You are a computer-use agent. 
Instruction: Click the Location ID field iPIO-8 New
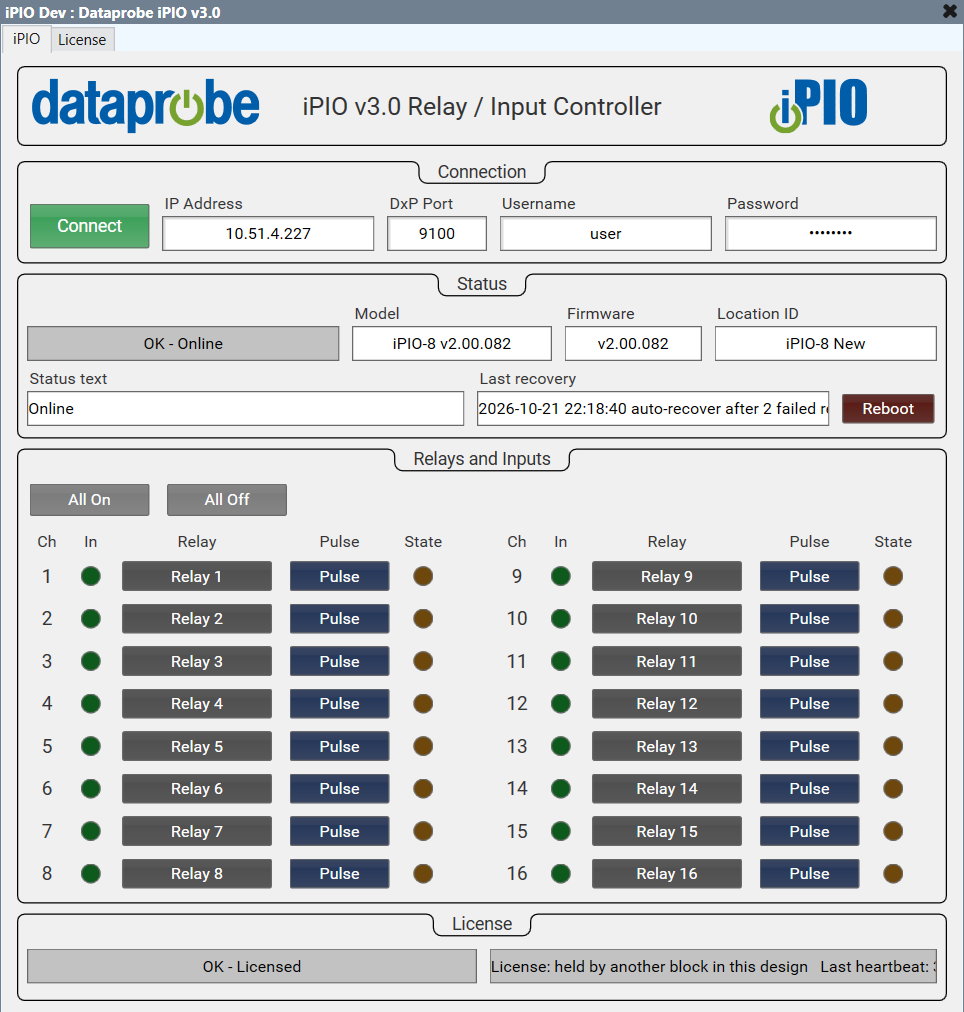coord(825,343)
